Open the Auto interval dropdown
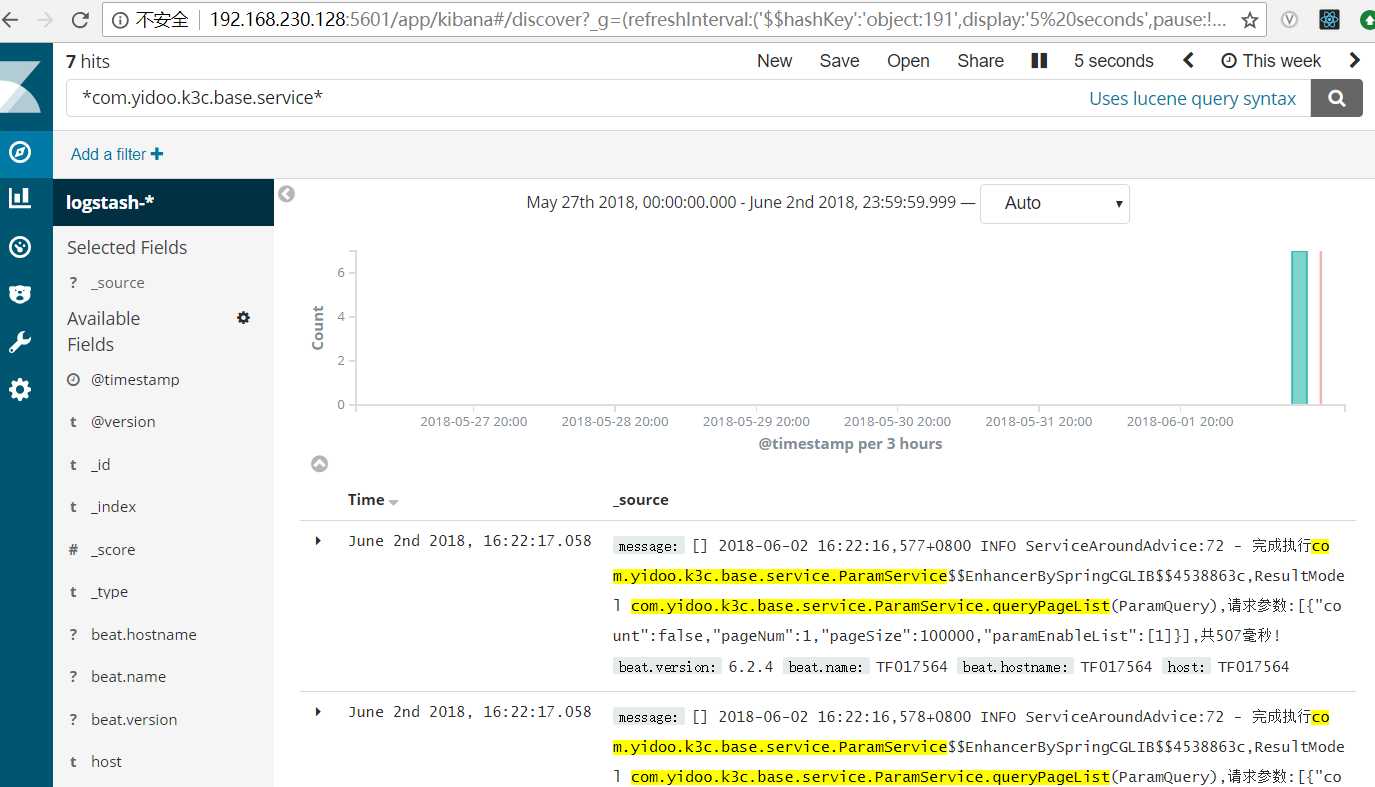The height and width of the screenshot is (787, 1375). (x=1055, y=203)
